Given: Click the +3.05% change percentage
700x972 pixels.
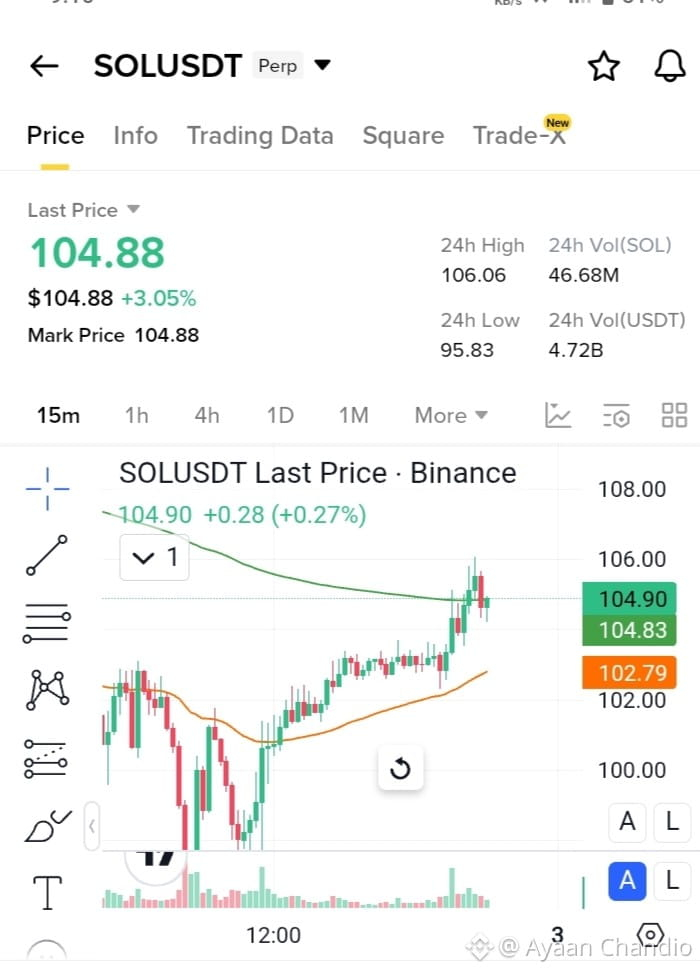Looking at the screenshot, I should pyautogui.click(x=159, y=299).
